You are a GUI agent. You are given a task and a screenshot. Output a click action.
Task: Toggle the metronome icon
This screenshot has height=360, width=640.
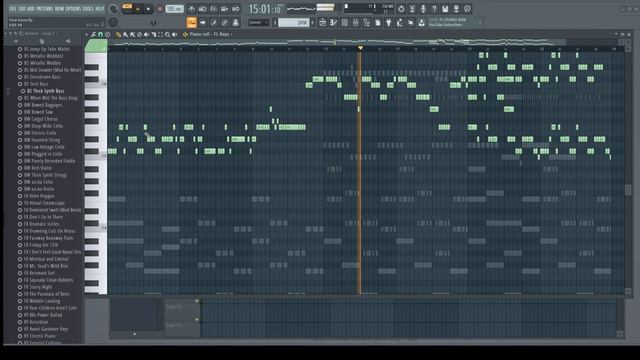(191, 9)
